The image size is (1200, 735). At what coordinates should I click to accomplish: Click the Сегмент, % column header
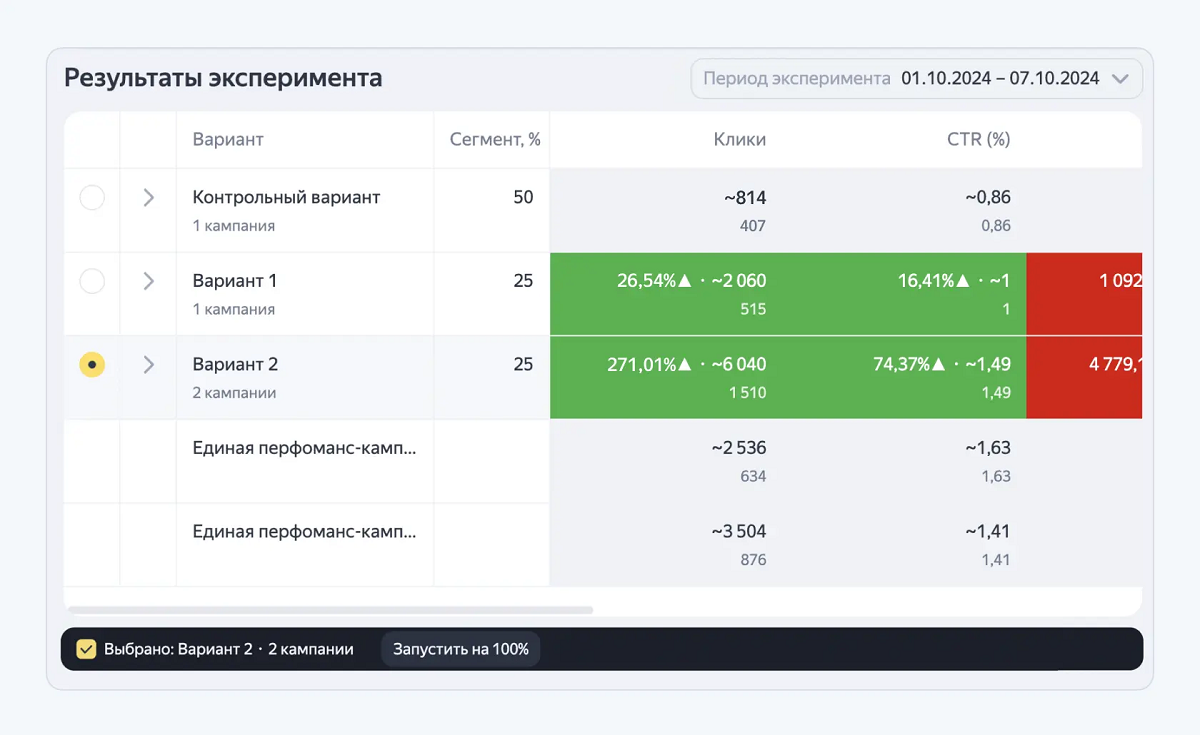[x=492, y=139]
